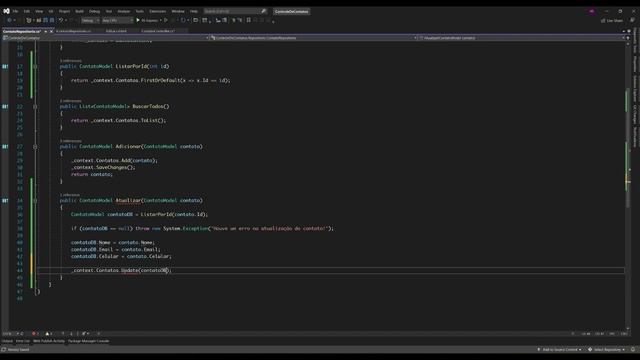
Task: Open the member navigation dropdown
Action: pyautogui.click(x=522, y=38)
